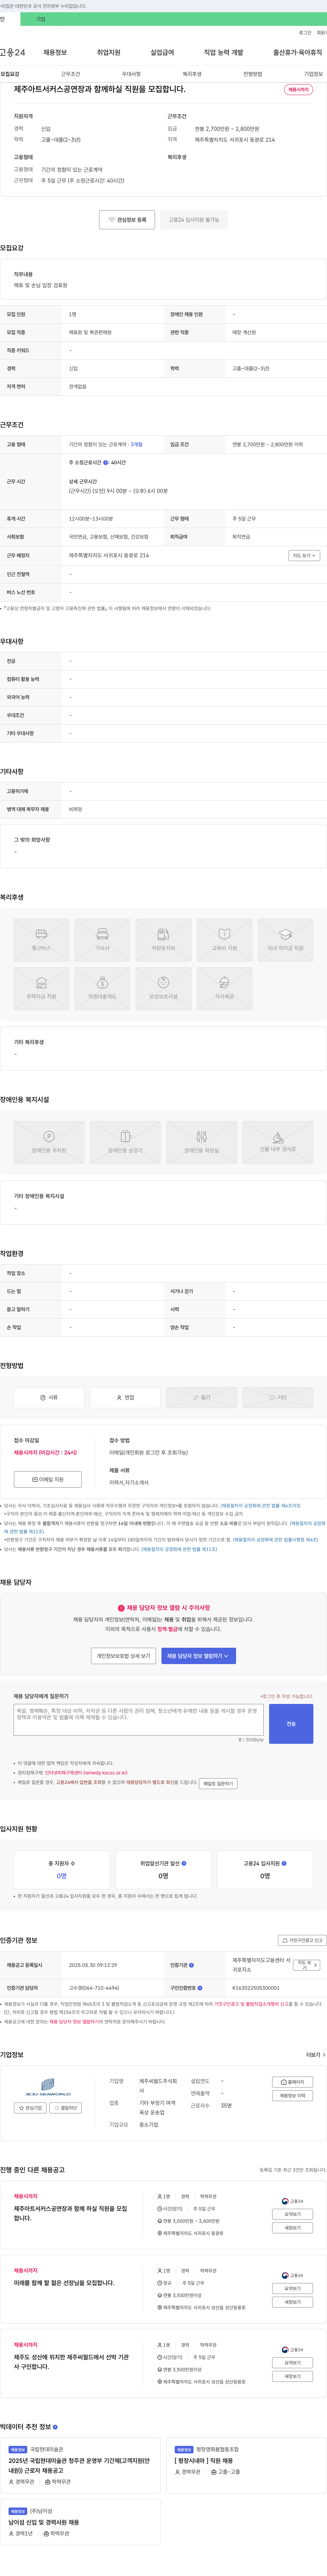Screen dimensions: 327x2576
Task: Click the 직원대출제도 icon
Action: click(x=102, y=988)
